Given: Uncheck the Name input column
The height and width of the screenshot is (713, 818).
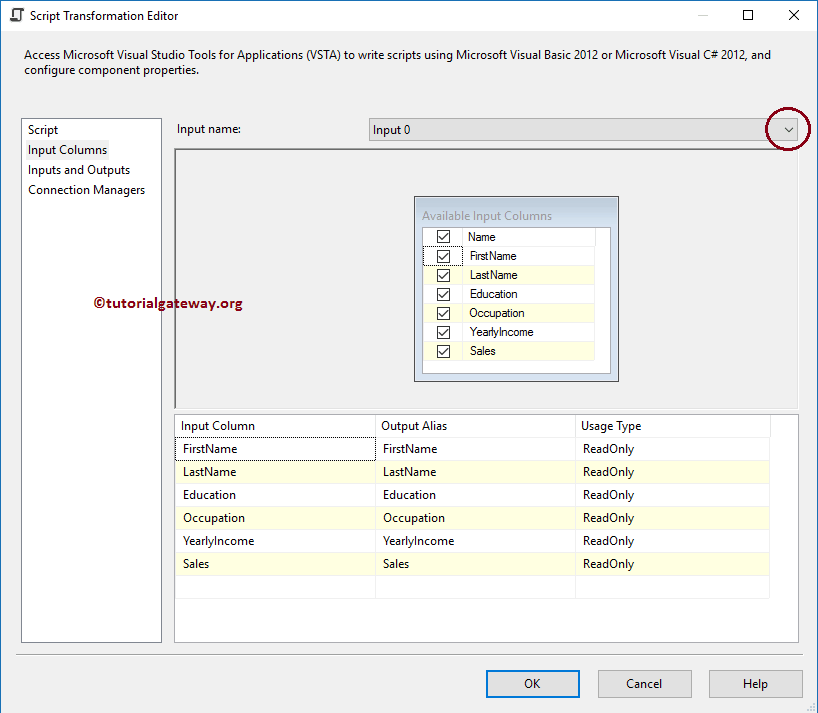Looking at the screenshot, I should pyautogui.click(x=443, y=236).
